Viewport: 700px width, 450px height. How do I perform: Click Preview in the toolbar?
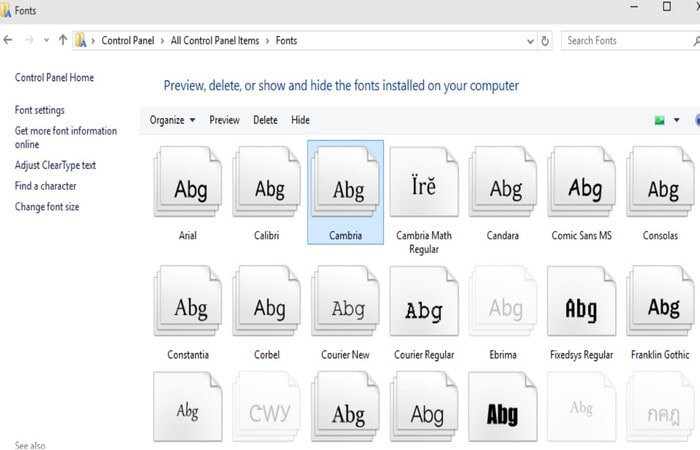225,120
